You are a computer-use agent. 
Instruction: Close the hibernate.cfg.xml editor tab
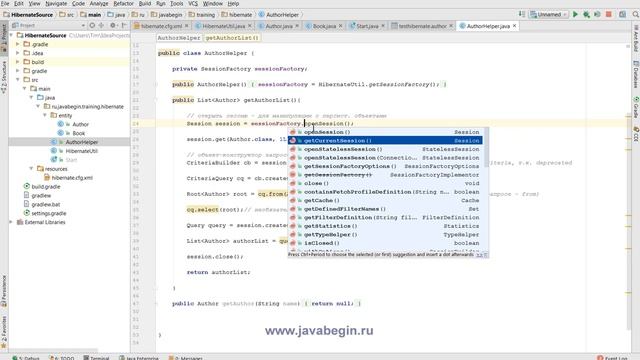point(187,26)
